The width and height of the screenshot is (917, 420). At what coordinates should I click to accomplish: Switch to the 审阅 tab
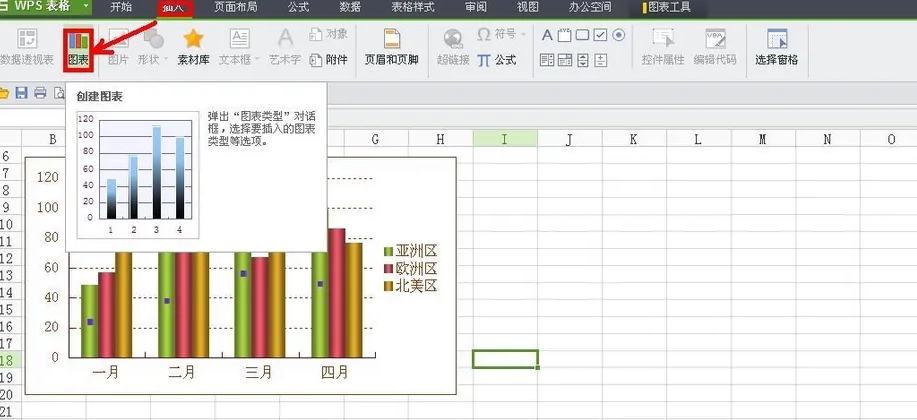point(476,7)
